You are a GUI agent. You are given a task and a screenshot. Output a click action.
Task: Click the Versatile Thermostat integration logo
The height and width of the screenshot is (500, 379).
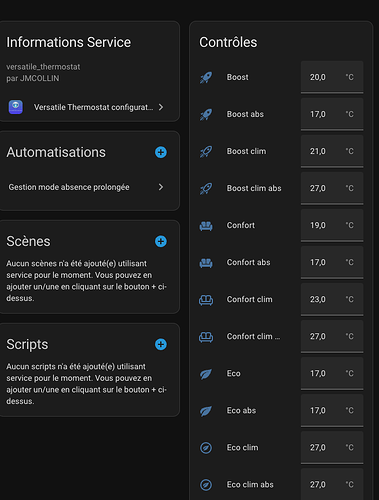point(15,107)
